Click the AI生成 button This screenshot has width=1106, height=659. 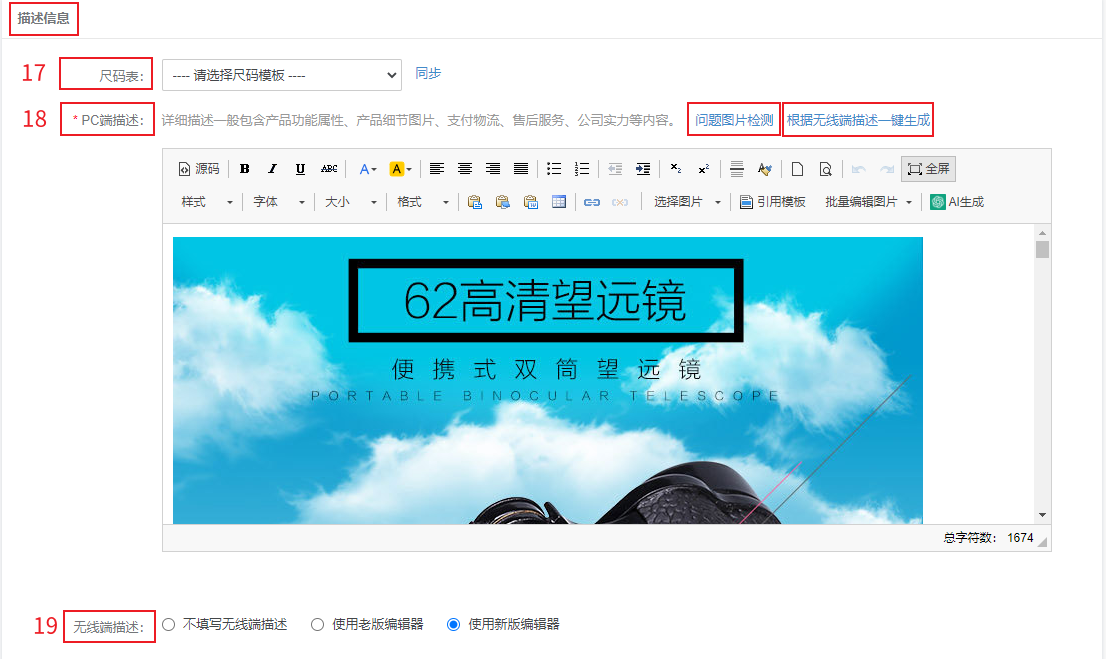click(x=956, y=202)
